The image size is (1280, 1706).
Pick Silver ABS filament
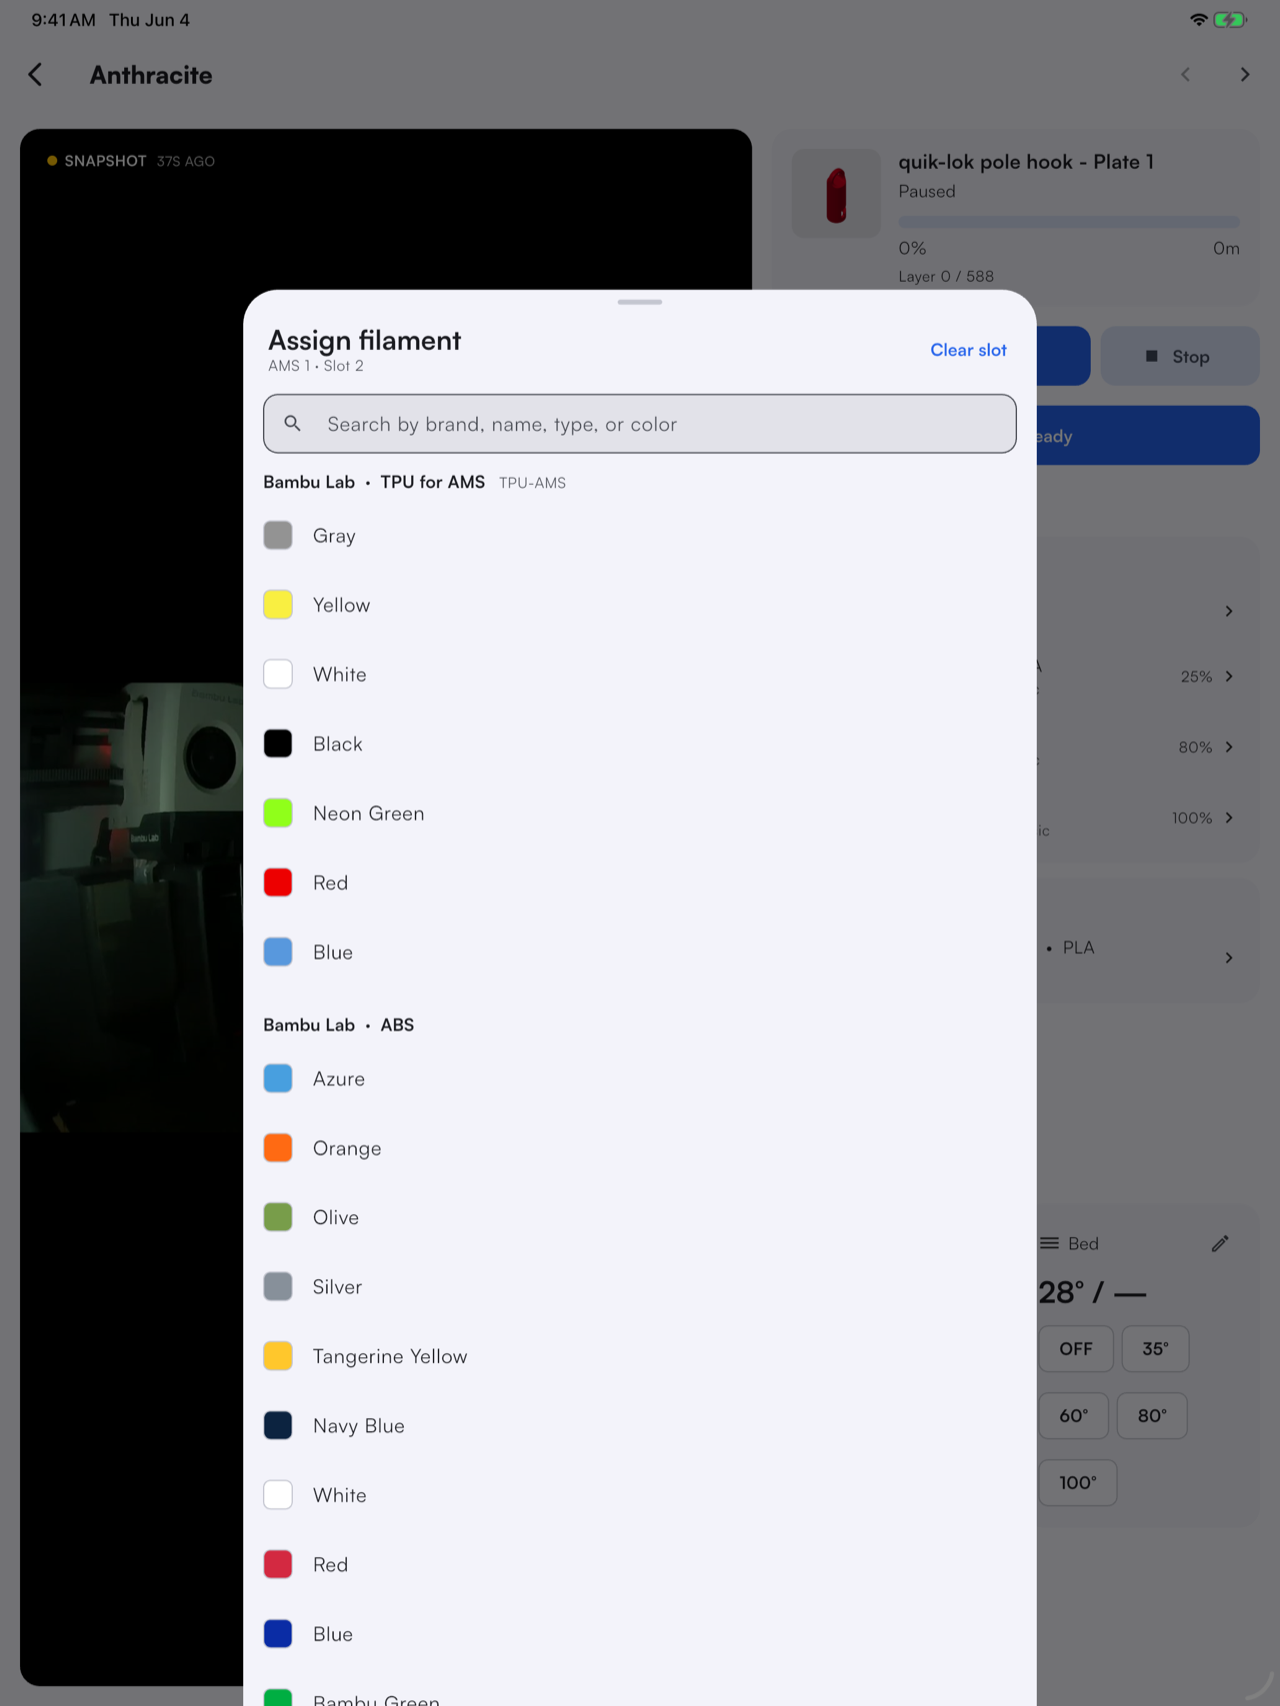tap(640, 1287)
